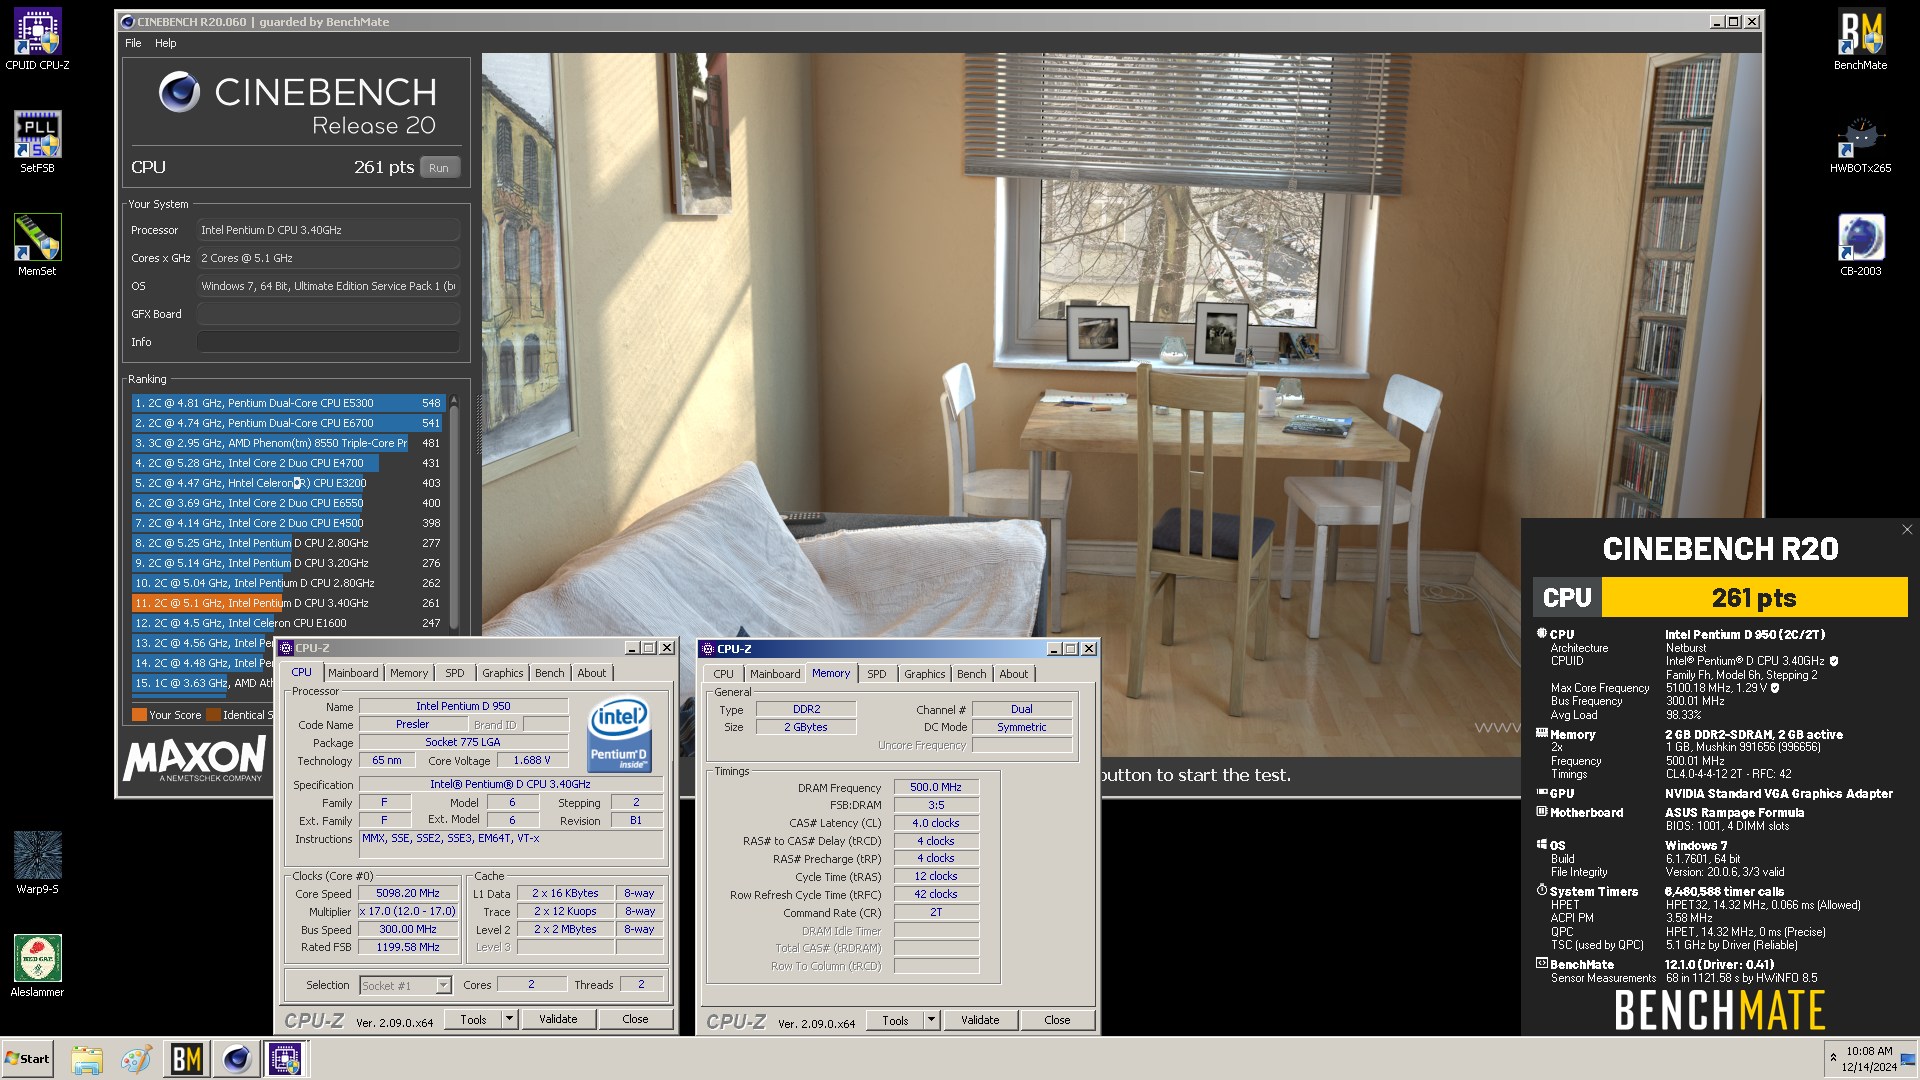This screenshot has width=1920, height=1080.
Task: Select ranking entry AMD Phenom 8550 Triple-Core
Action: [x=288, y=443]
